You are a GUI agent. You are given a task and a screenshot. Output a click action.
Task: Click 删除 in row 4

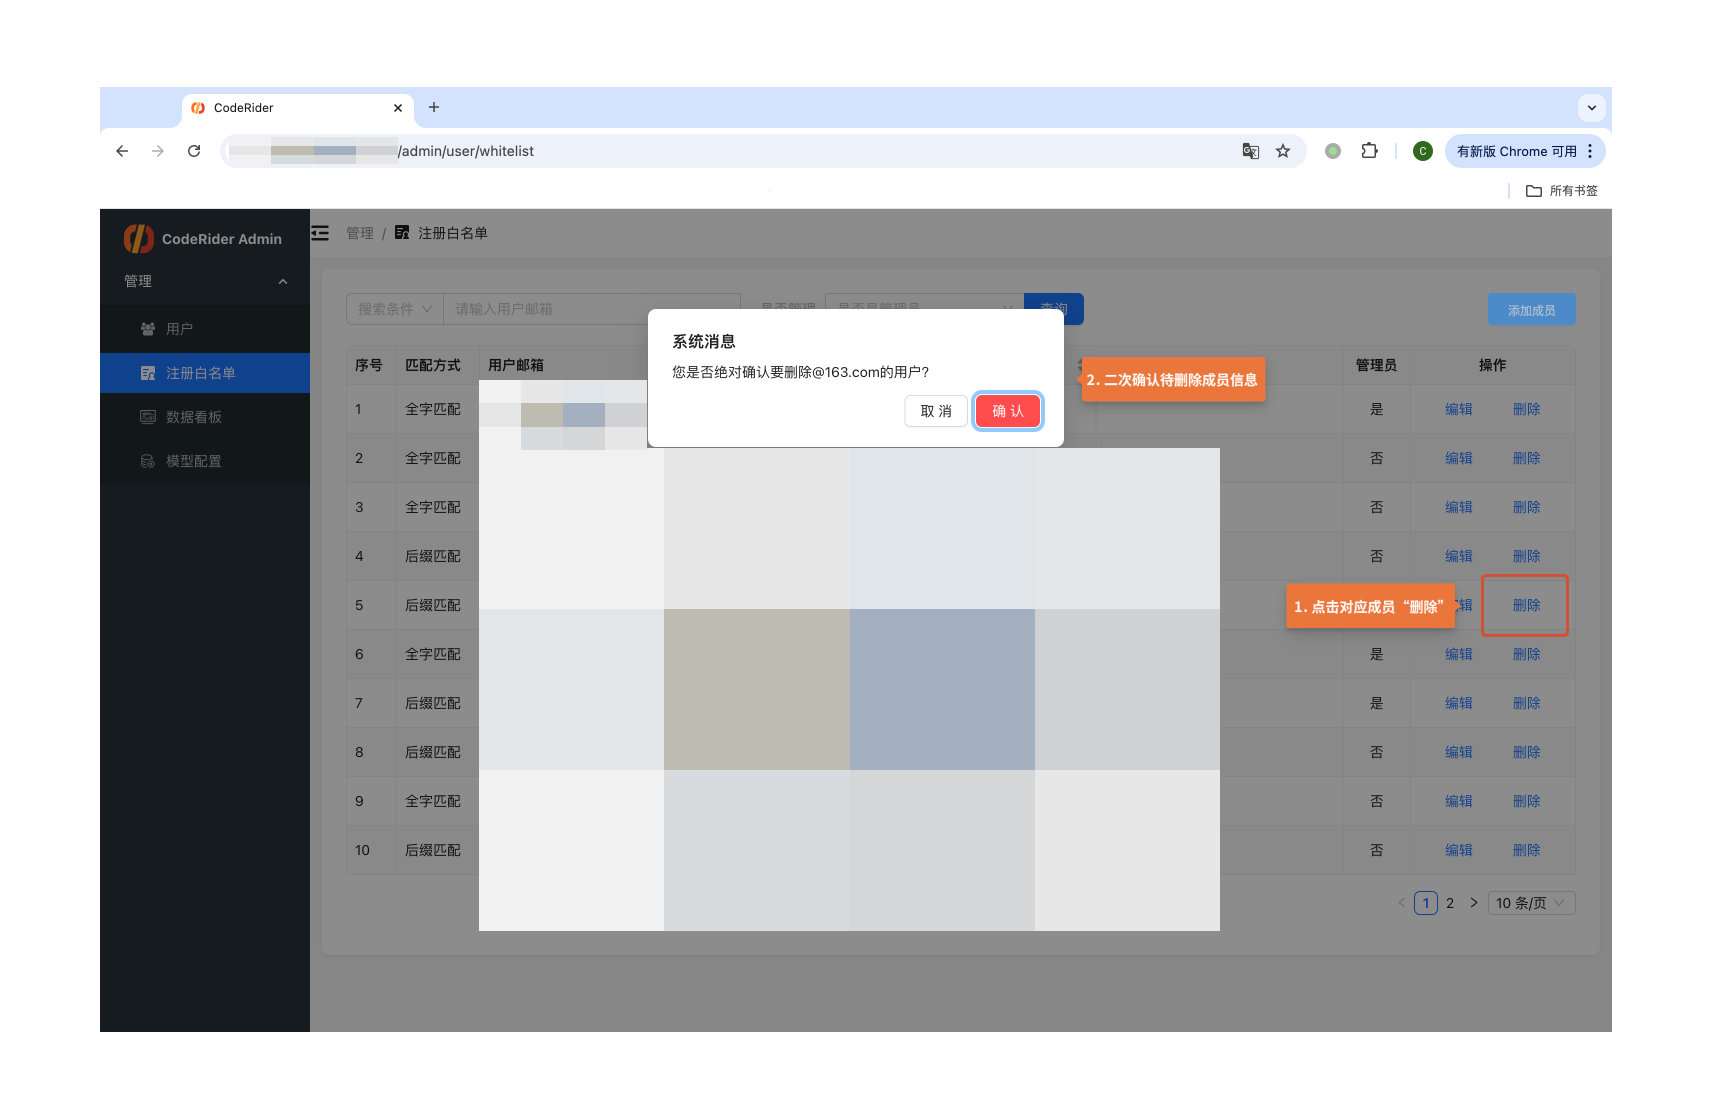[1527, 556]
